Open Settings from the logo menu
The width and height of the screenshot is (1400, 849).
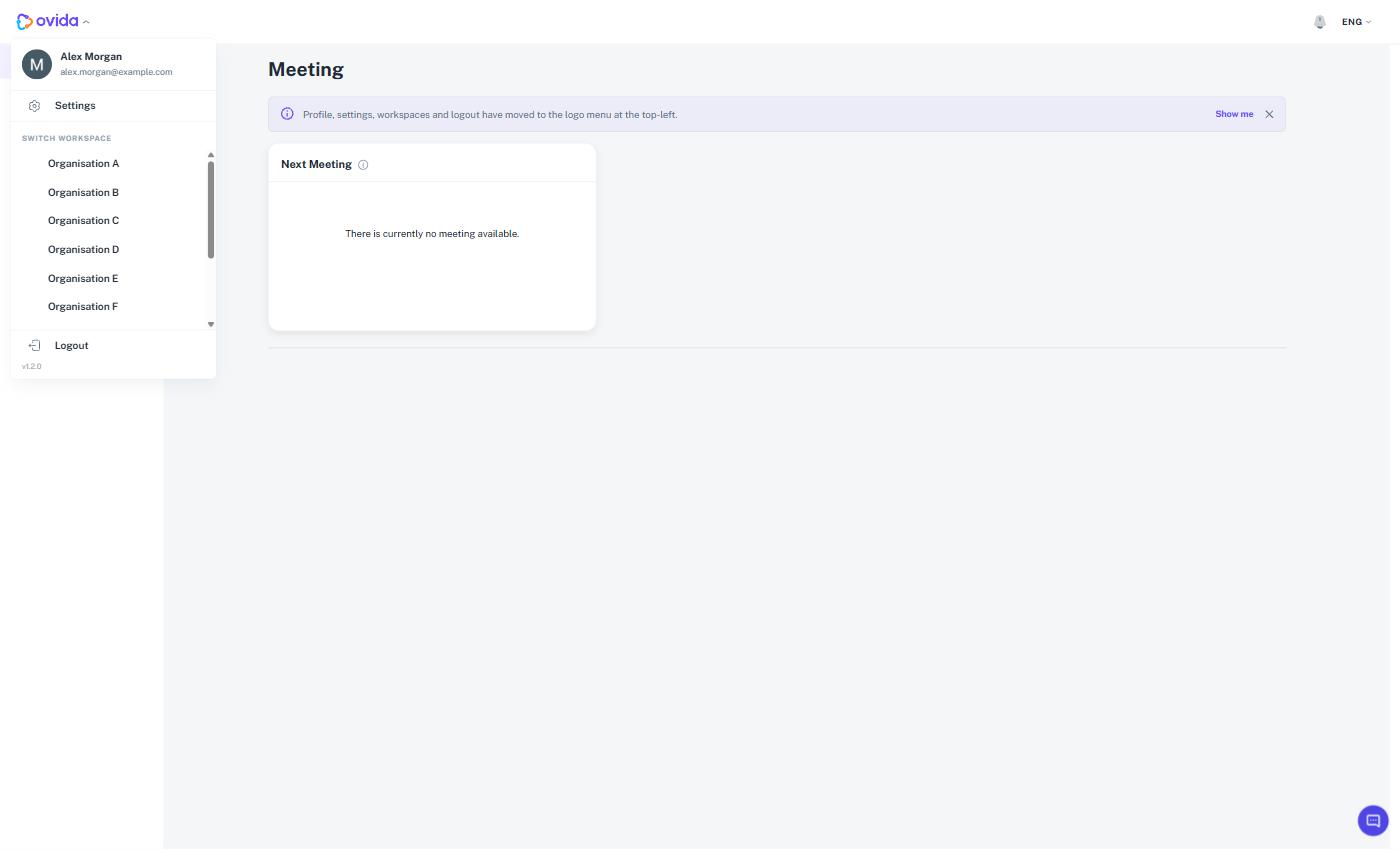click(x=113, y=106)
